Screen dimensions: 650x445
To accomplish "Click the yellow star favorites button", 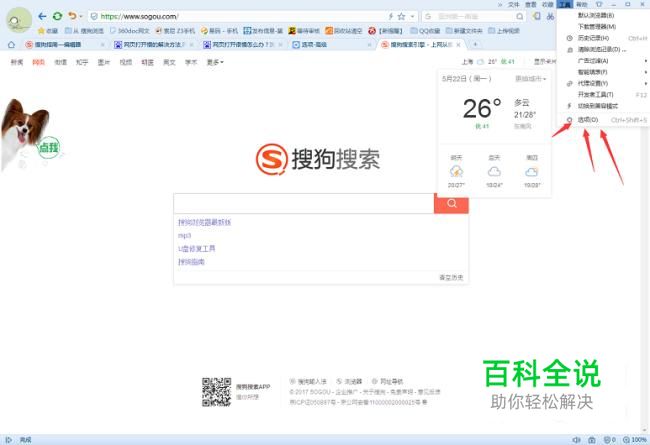I will coord(48,31).
